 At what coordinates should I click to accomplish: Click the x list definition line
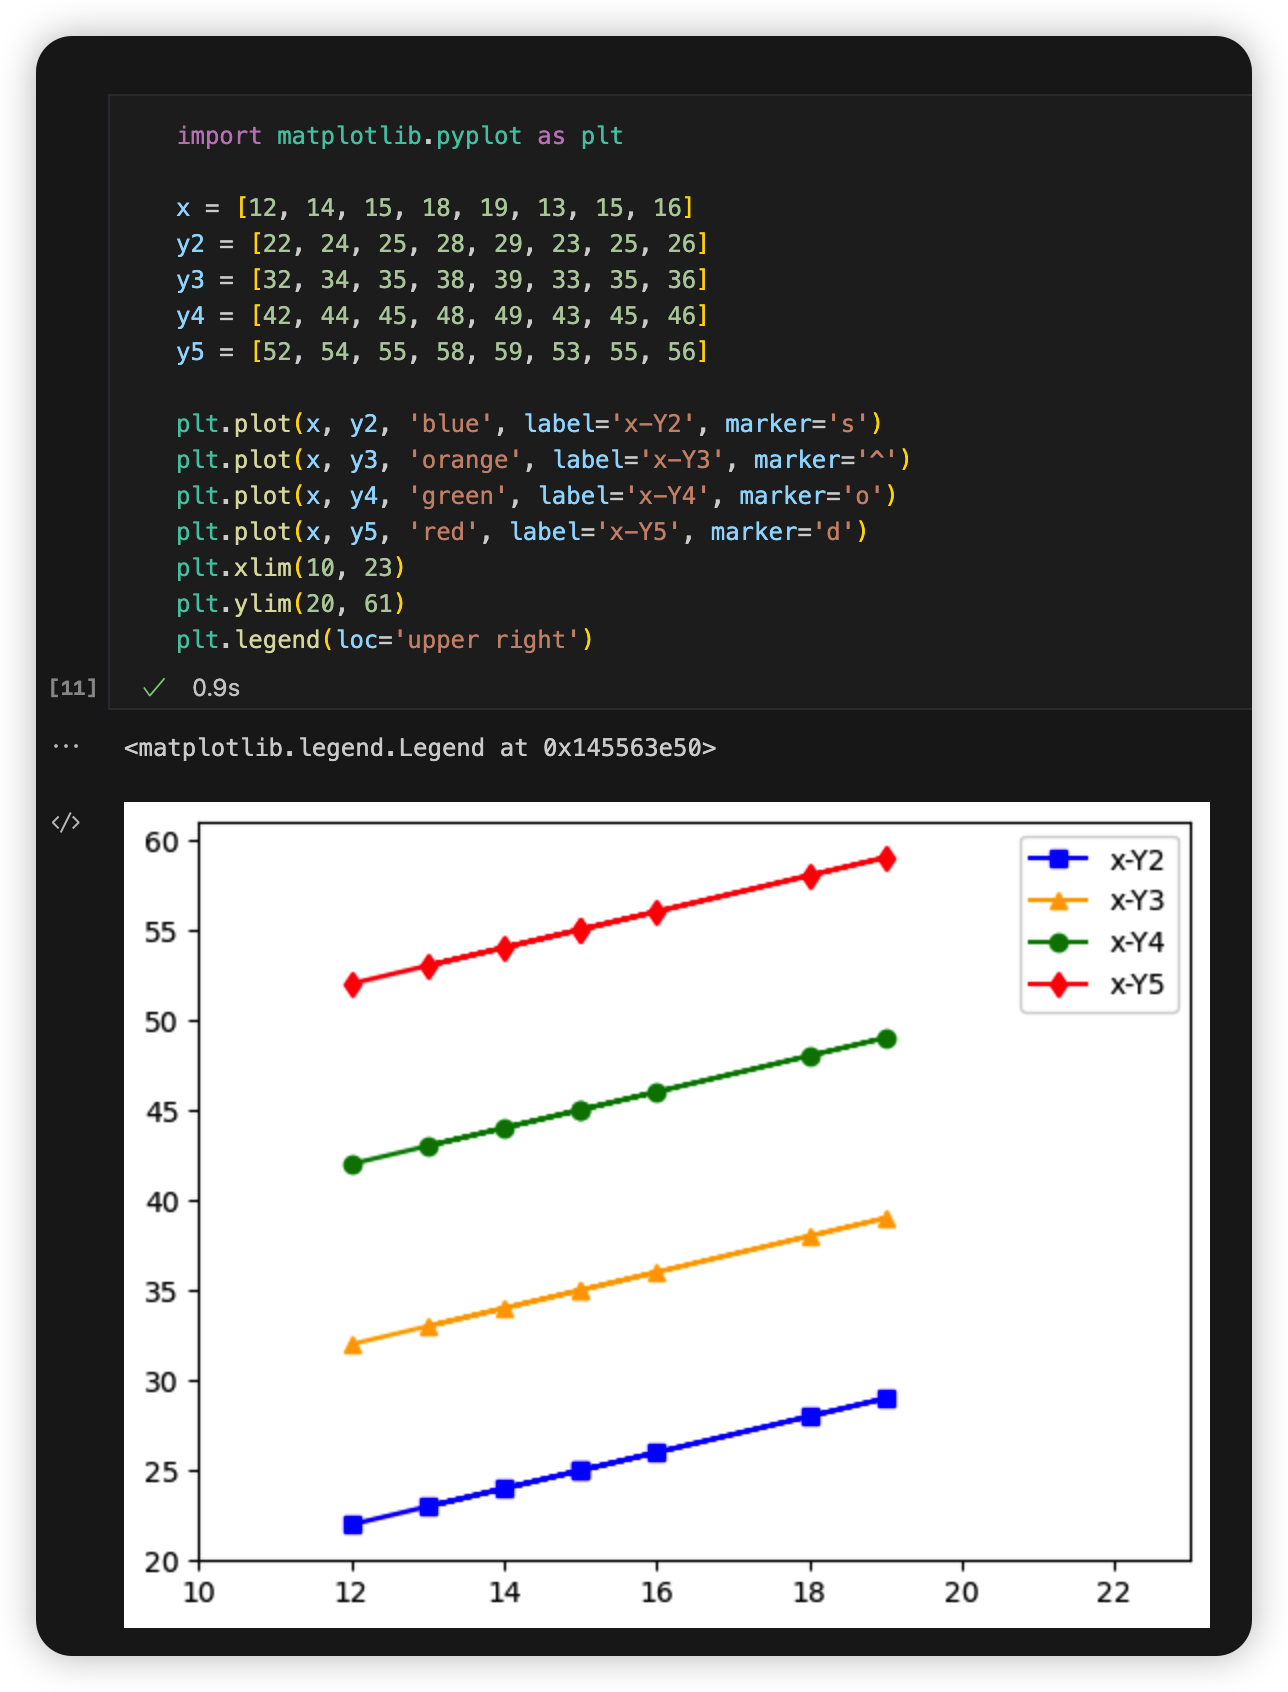[435, 208]
